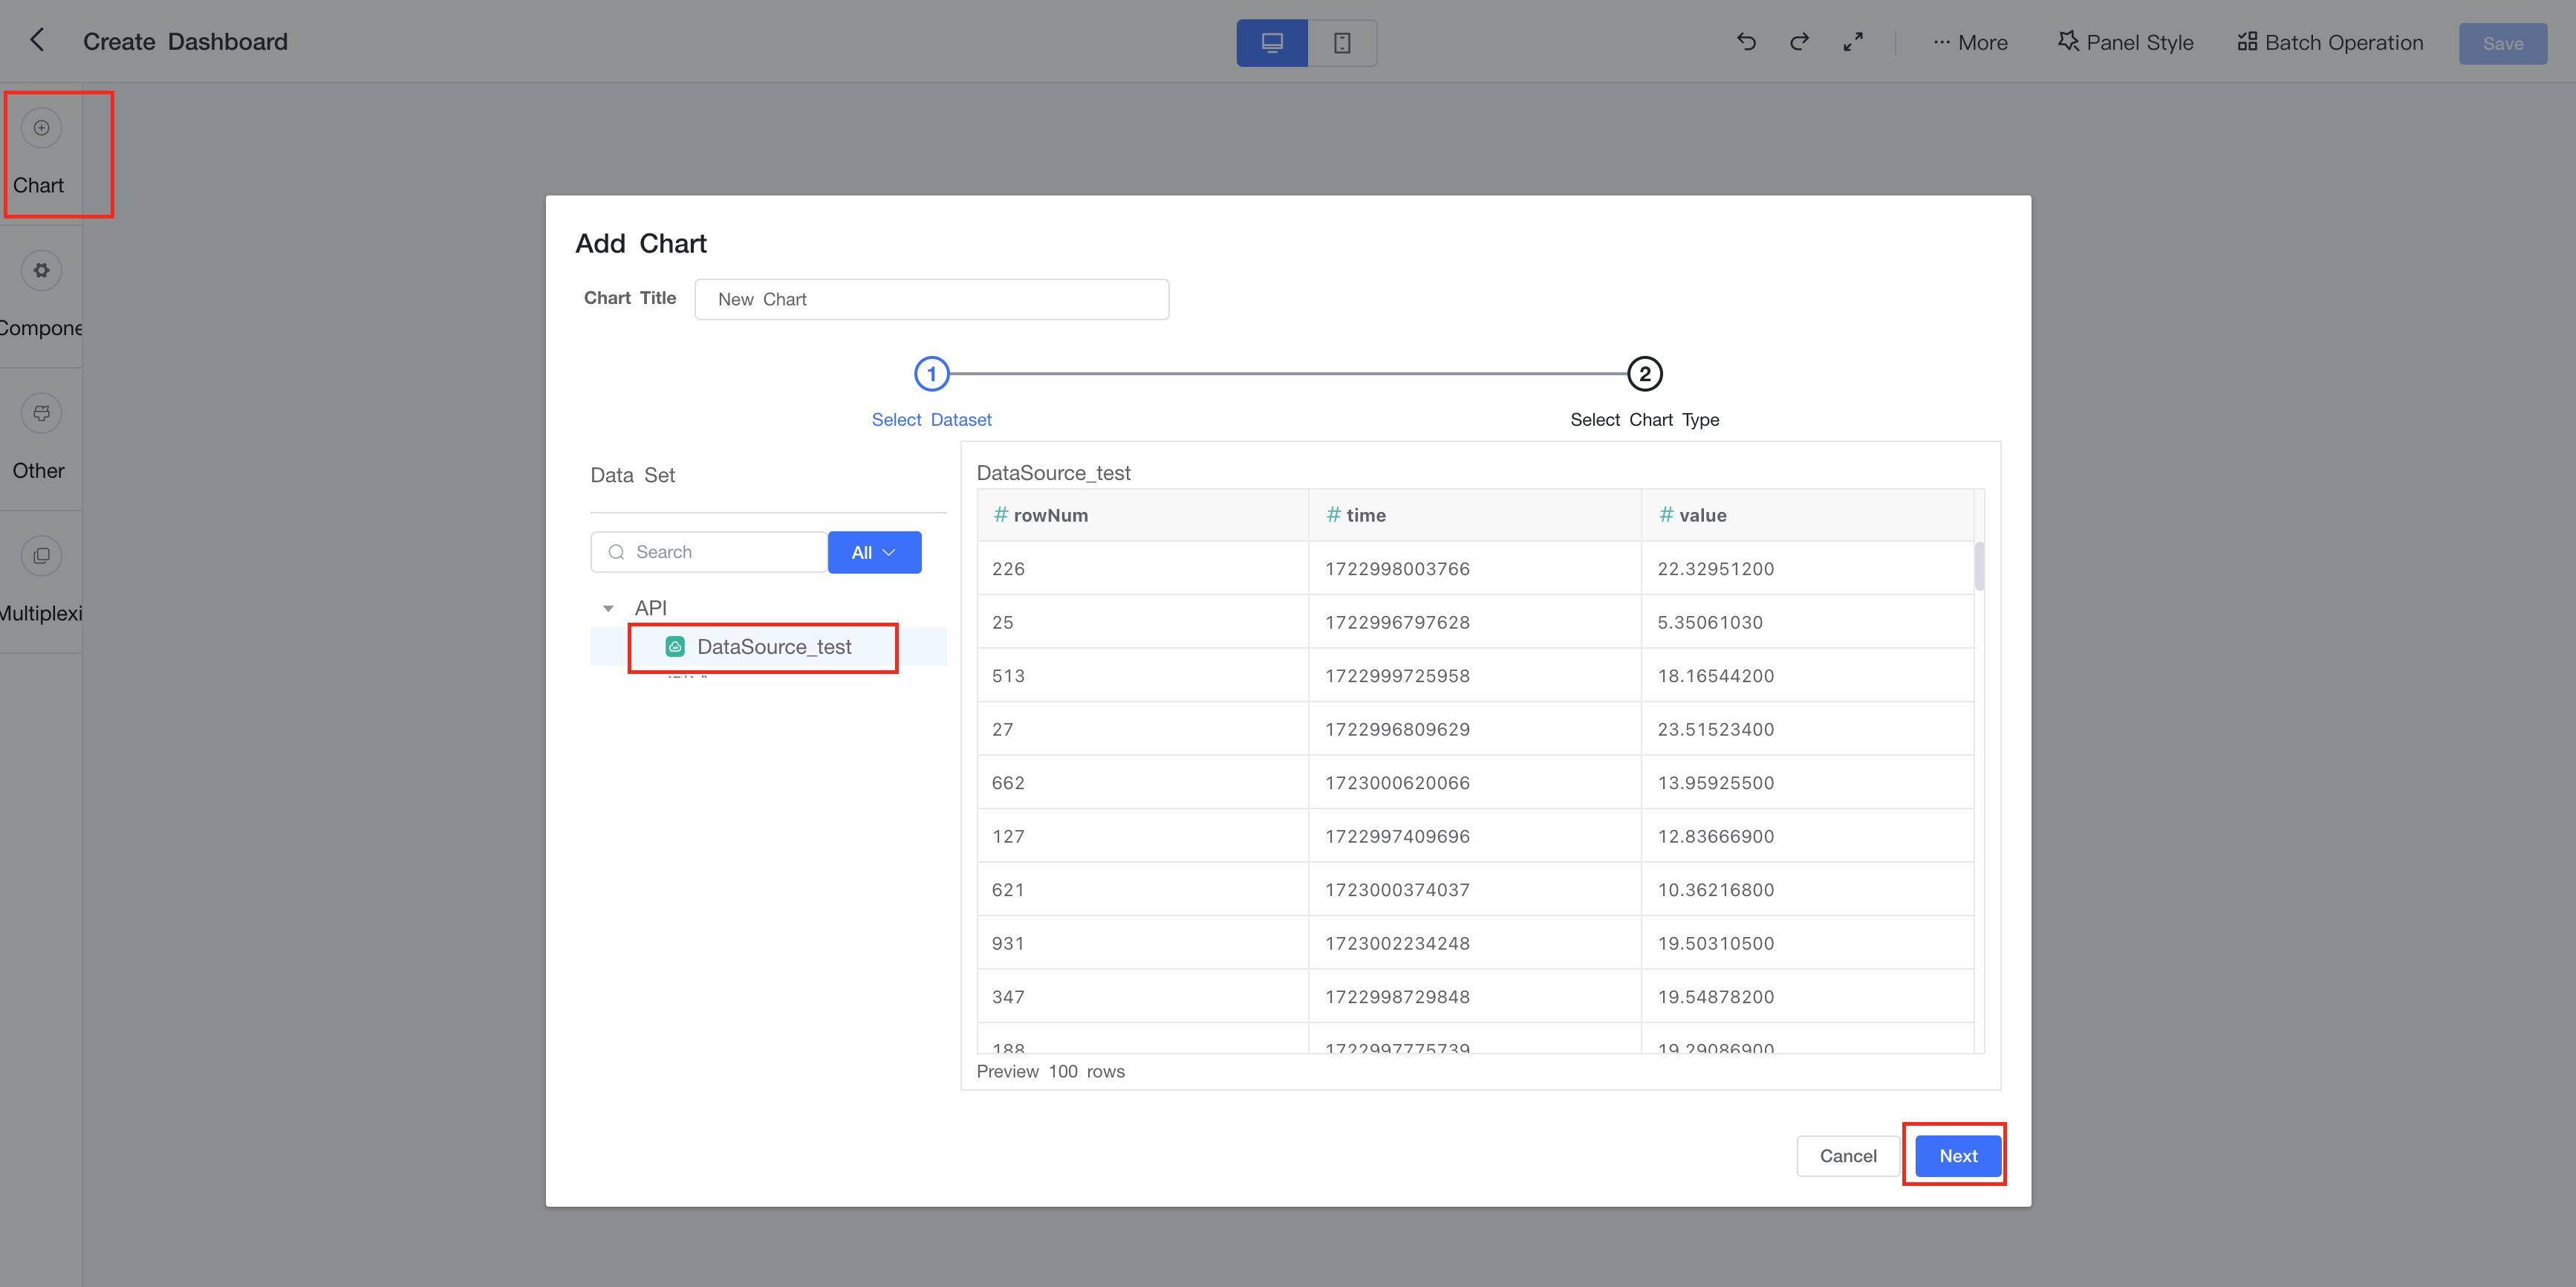Click the Chart add icon in the sidebar
The width and height of the screenshot is (2576, 1287).
click(x=41, y=128)
